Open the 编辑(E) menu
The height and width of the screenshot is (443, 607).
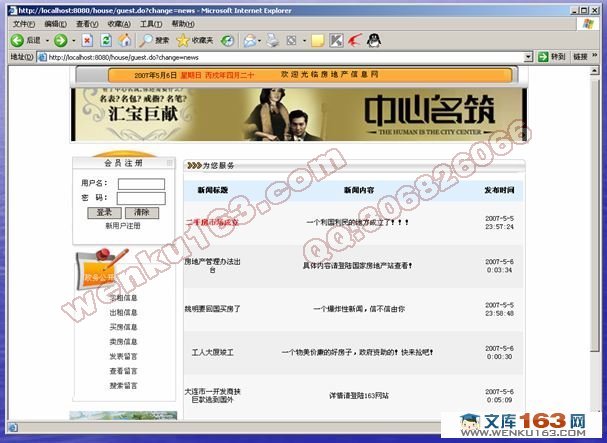55,24
